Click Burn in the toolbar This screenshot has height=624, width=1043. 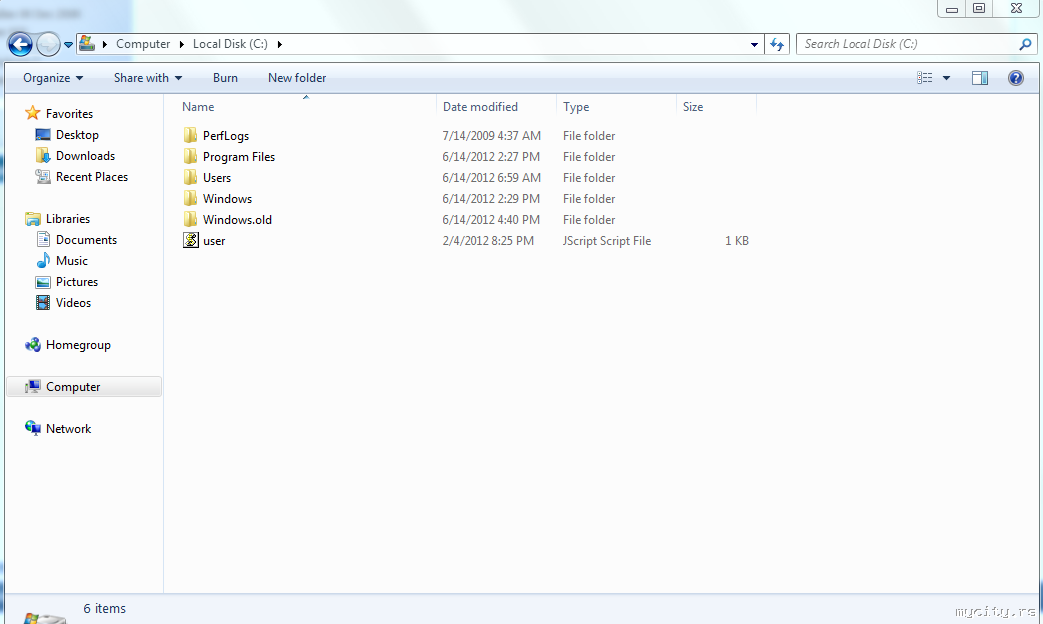tap(225, 78)
